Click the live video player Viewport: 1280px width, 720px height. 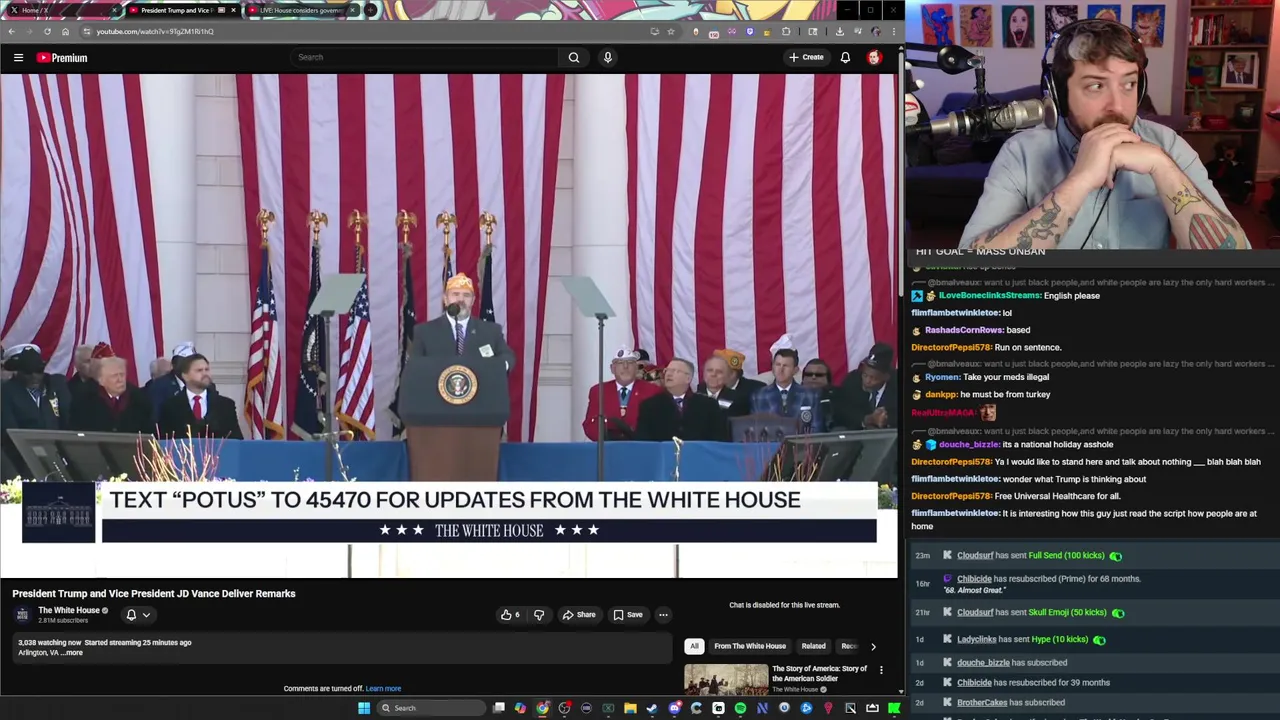click(449, 325)
